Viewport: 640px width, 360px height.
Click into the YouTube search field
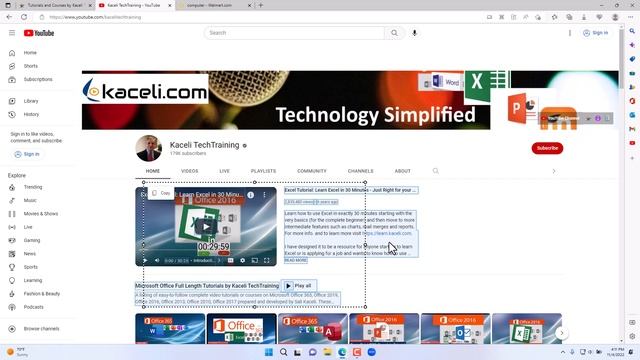[x=295, y=33]
